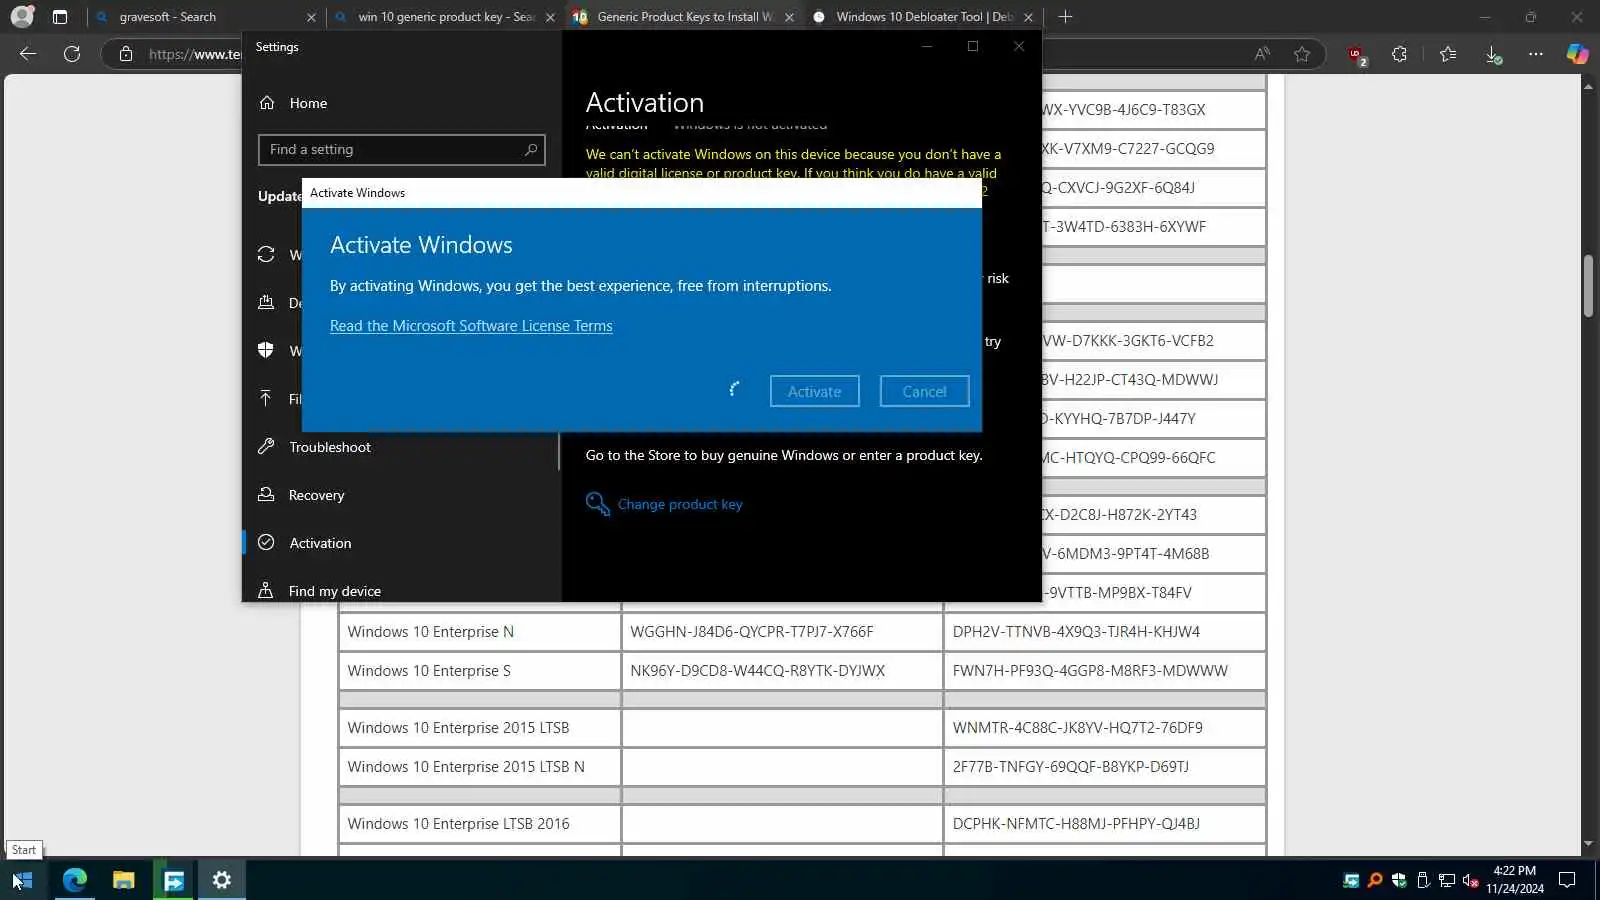Screen dimensions: 1600x900
Task: Click the web page vertical scrollbar thumb
Action: tap(1588, 287)
